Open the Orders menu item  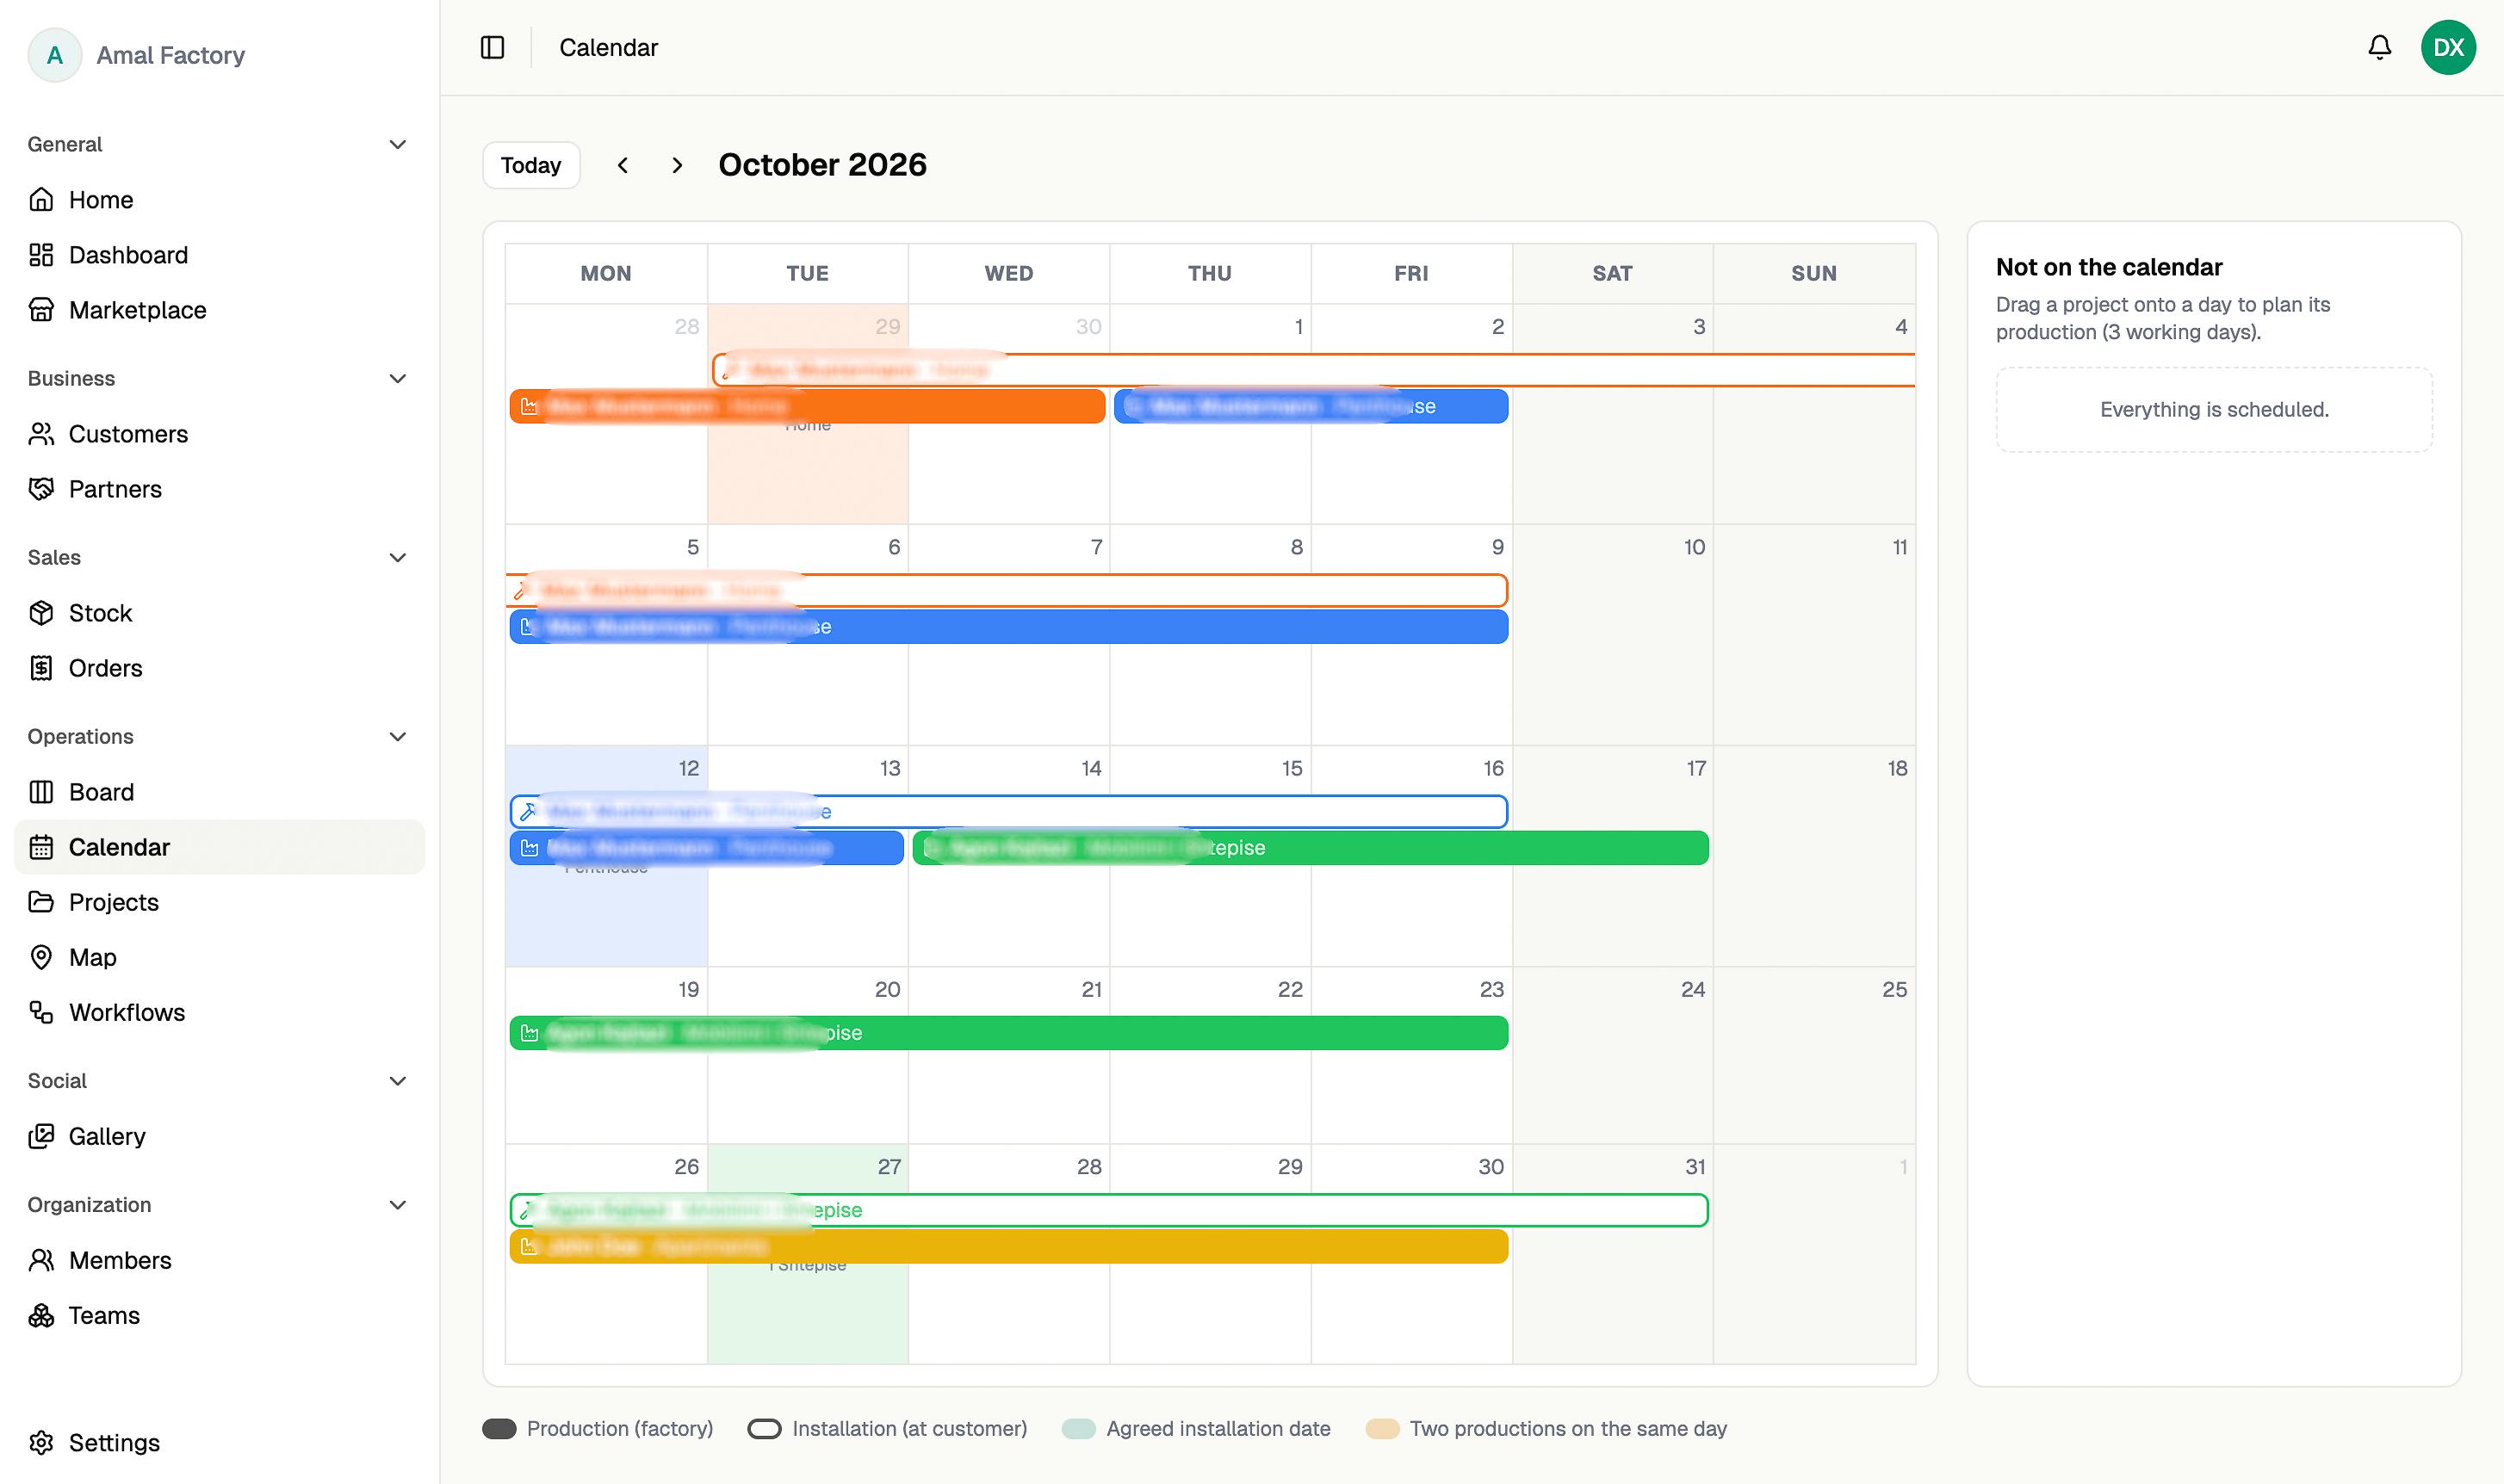tap(219, 668)
